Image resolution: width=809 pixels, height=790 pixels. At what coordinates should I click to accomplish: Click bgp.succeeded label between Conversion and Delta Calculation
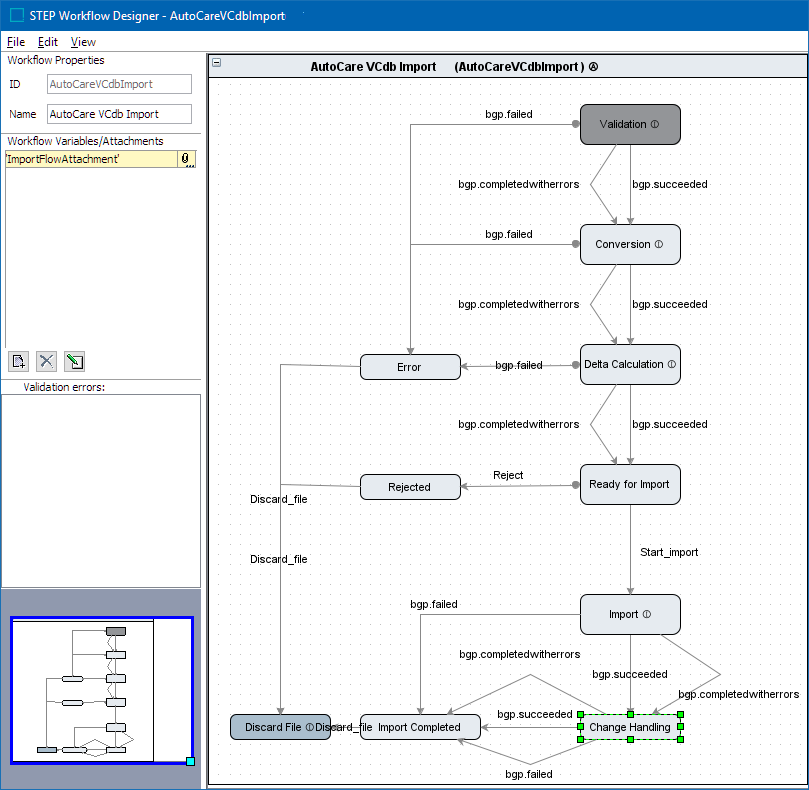670,304
